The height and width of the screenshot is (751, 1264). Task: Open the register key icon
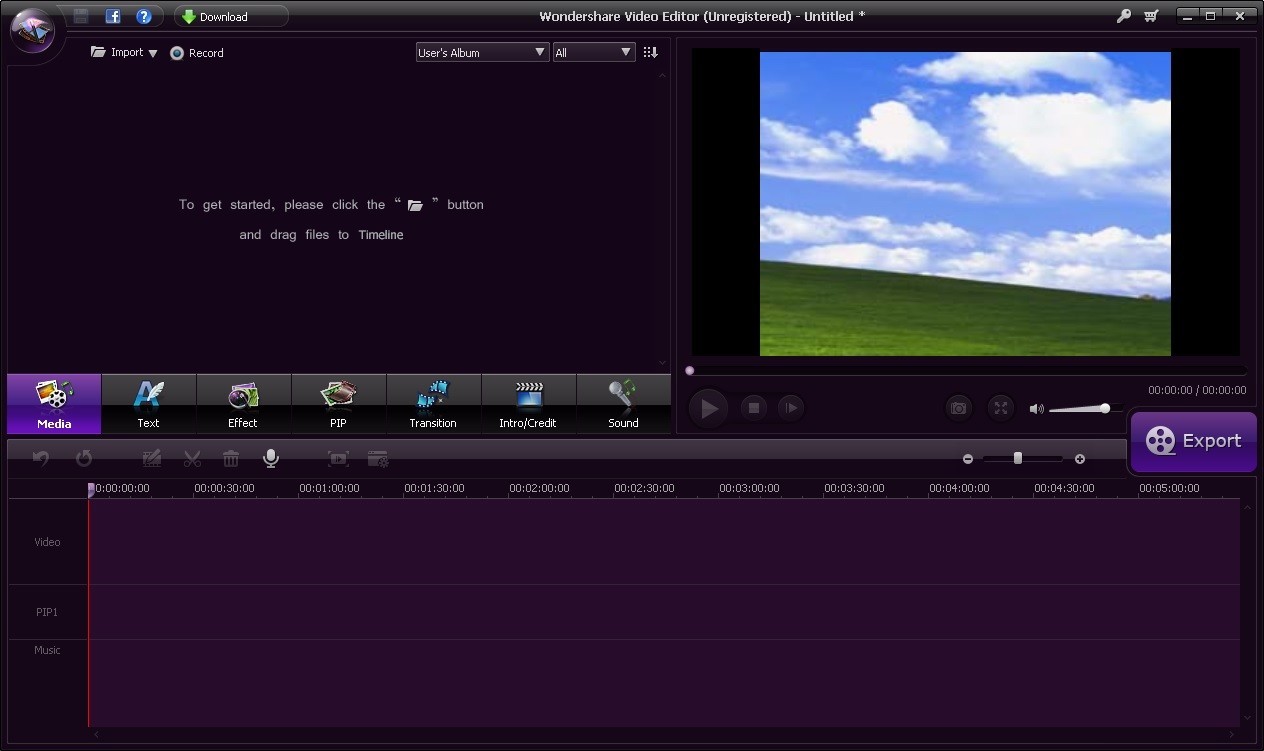(1124, 16)
